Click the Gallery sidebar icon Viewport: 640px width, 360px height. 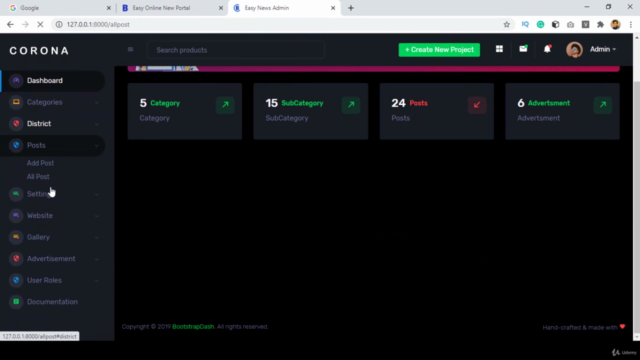click(x=16, y=237)
